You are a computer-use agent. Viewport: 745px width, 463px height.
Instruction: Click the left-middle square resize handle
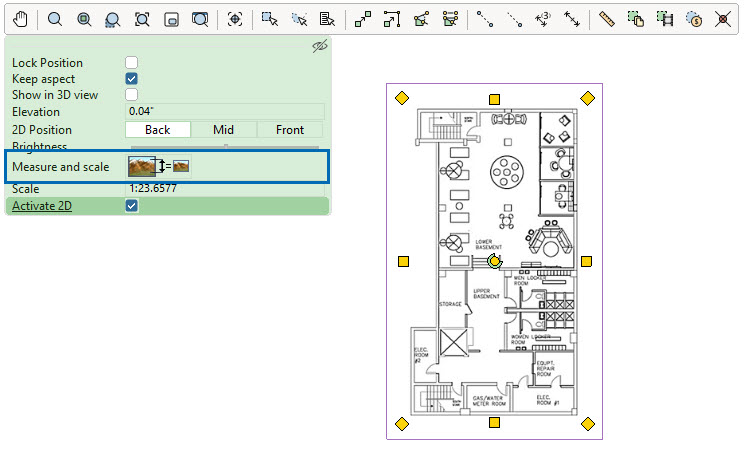click(x=403, y=261)
